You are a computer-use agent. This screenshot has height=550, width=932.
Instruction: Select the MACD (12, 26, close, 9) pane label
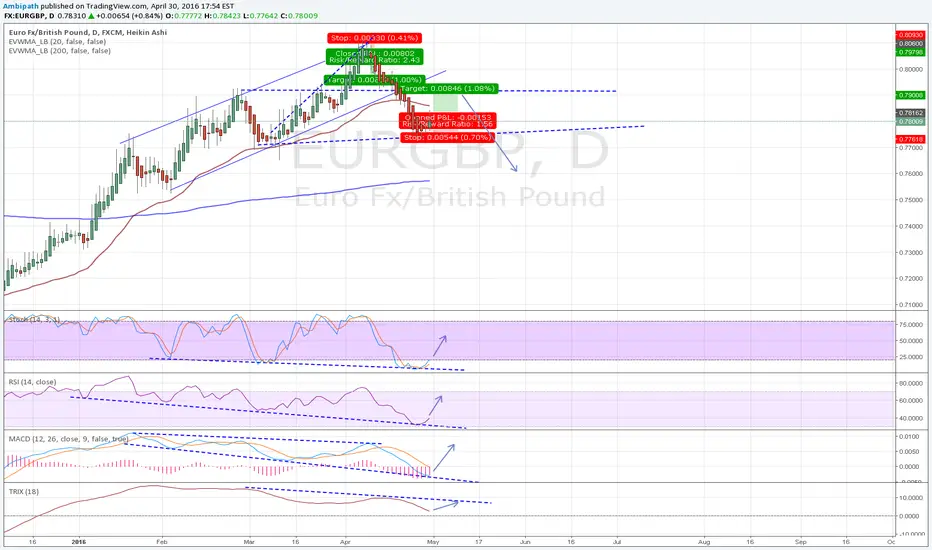pyautogui.click(x=68, y=439)
